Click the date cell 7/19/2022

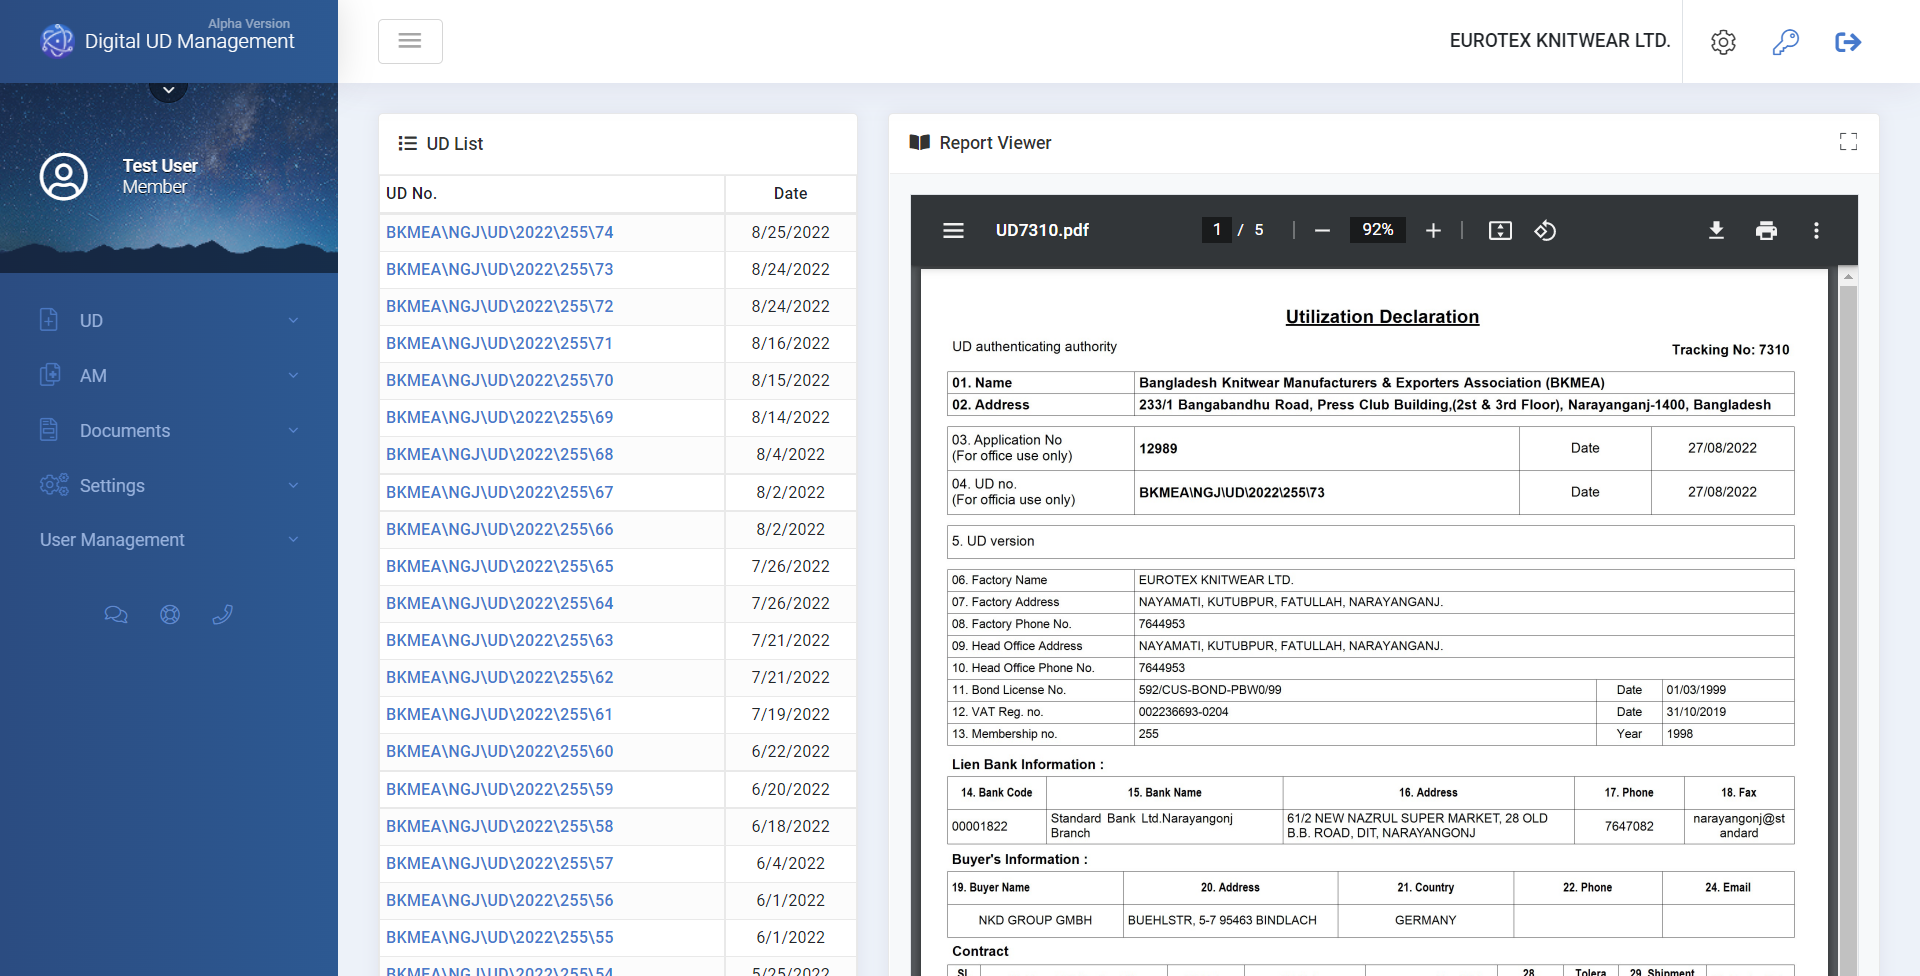pos(790,714)
